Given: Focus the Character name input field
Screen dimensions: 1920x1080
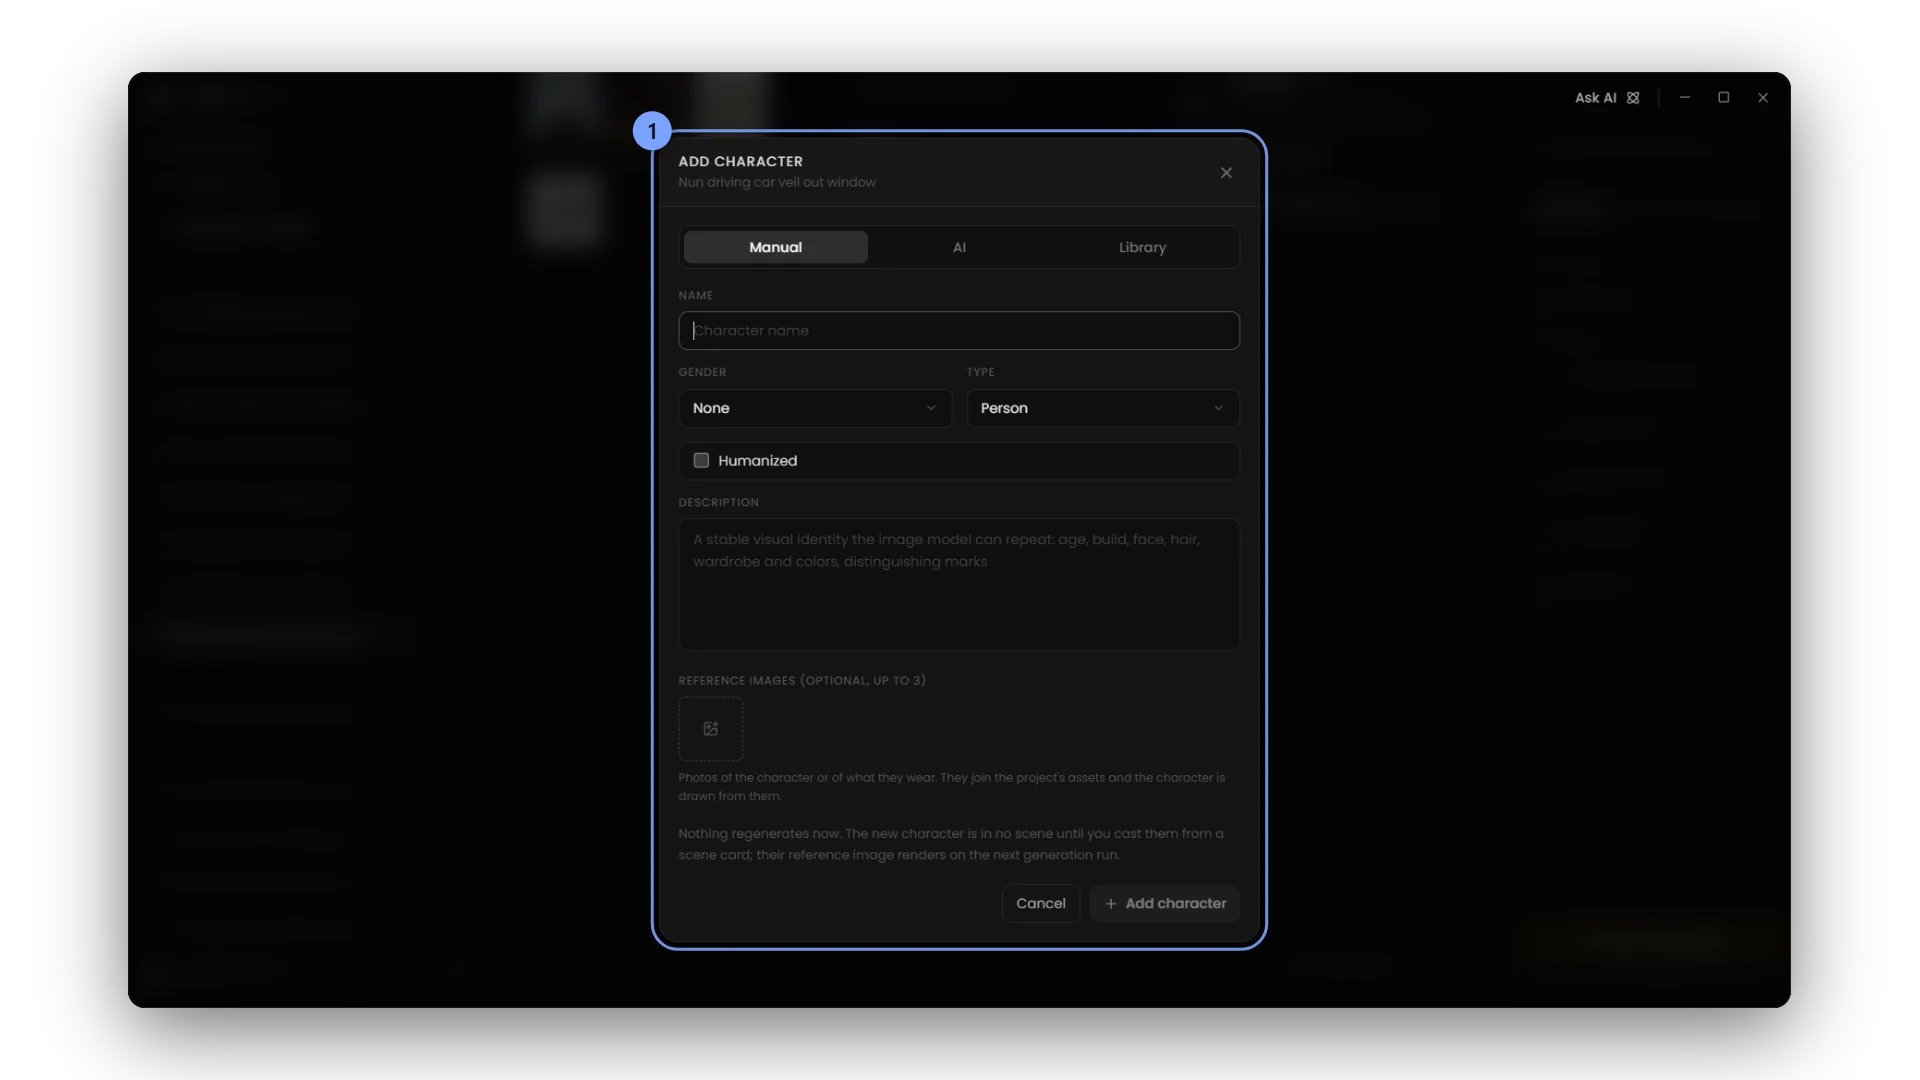Looking at the screenshot, I should pos(959,330).
